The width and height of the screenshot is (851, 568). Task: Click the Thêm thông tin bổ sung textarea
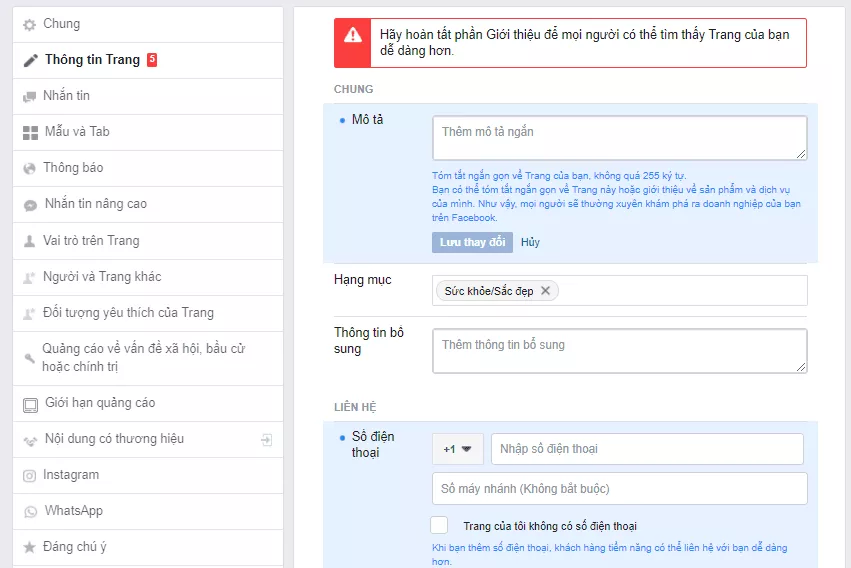click(619, 351)
